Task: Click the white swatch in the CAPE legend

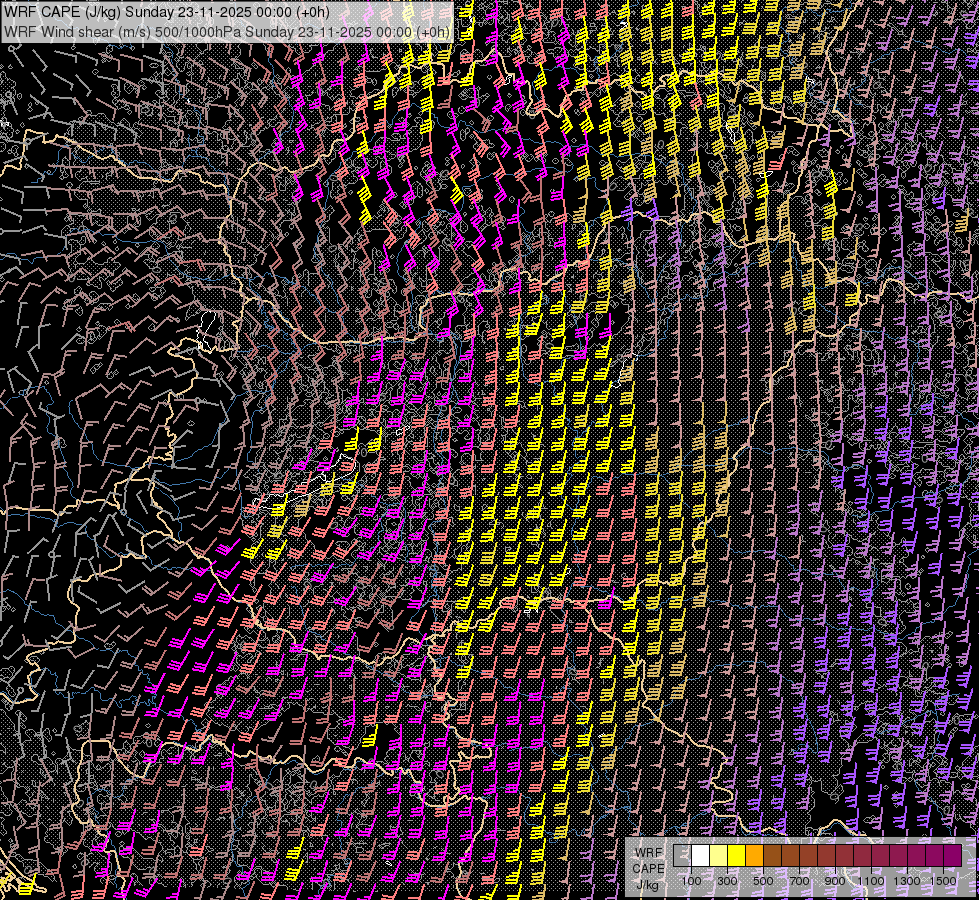Action: tap(700, 856)
